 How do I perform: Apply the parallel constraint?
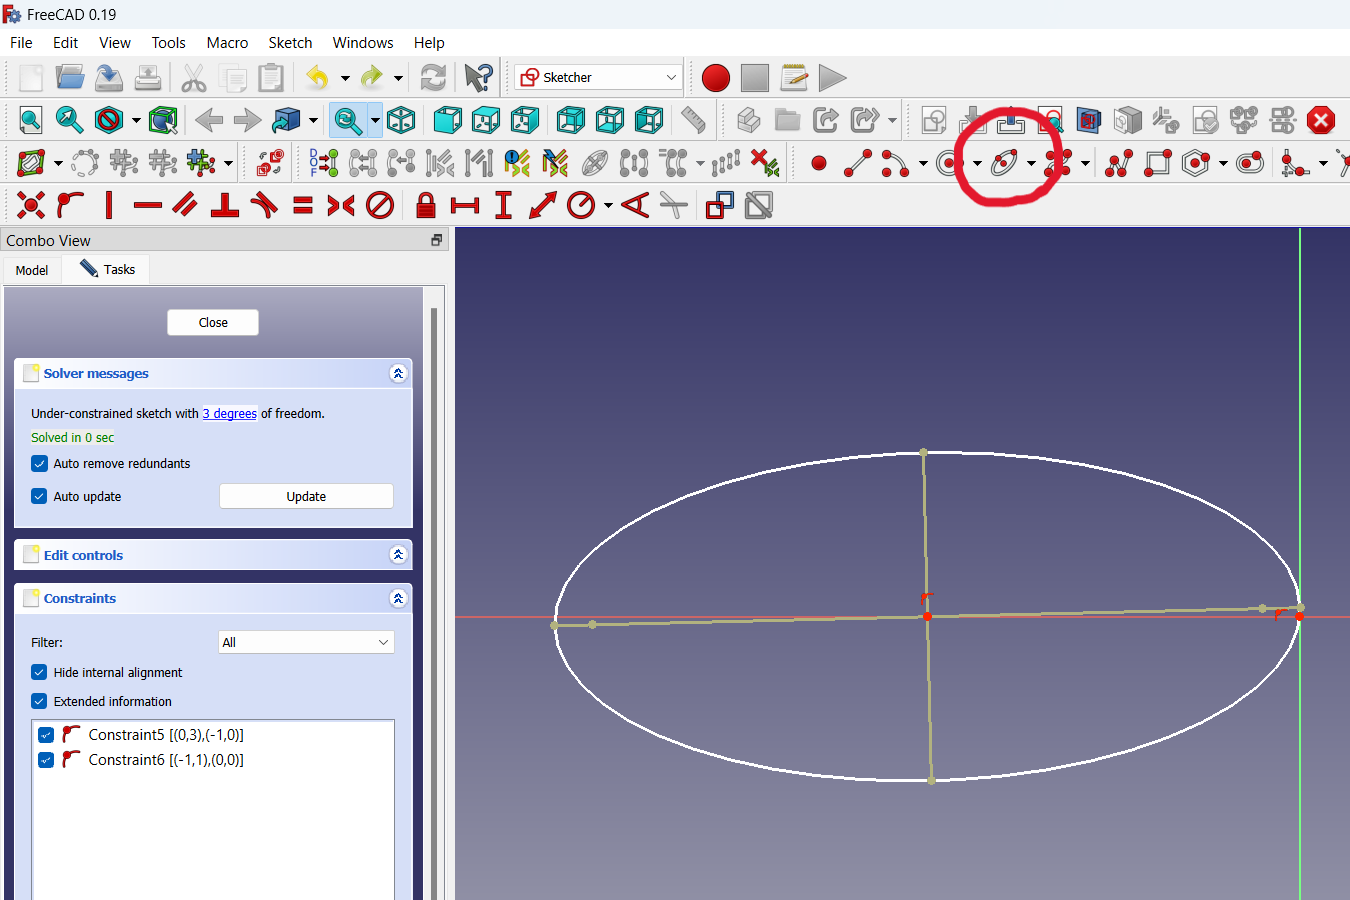pyautogui.click(x=186, y=206)
